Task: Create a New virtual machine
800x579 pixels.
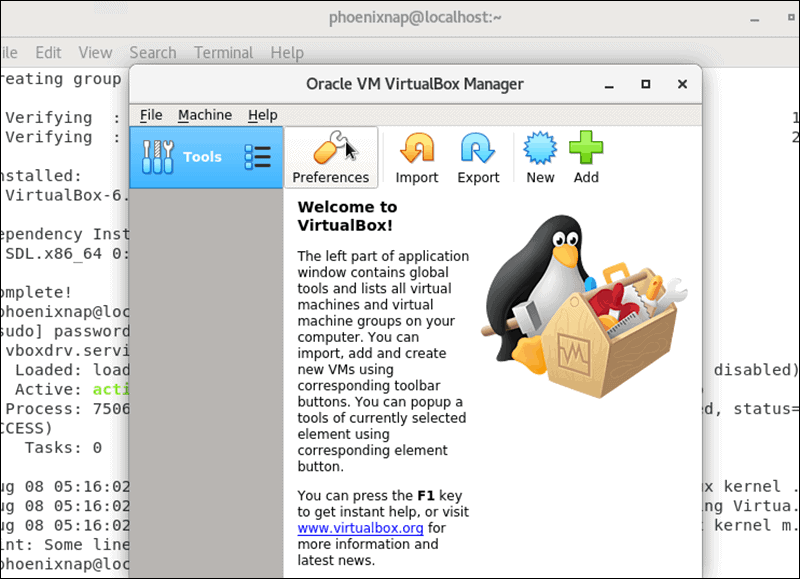Action: (540, 158)
